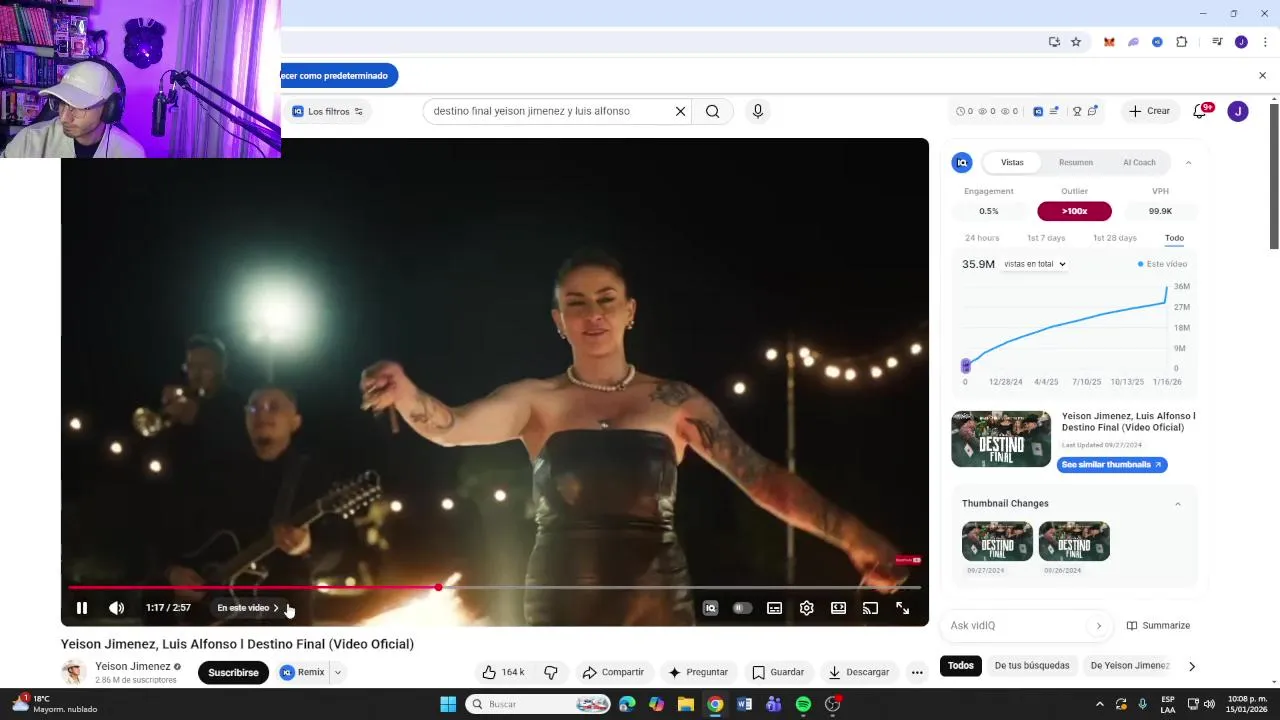1280x720 pixels.
Task: Open the 09/27/2024 thumbnail change
Action: 997,541
